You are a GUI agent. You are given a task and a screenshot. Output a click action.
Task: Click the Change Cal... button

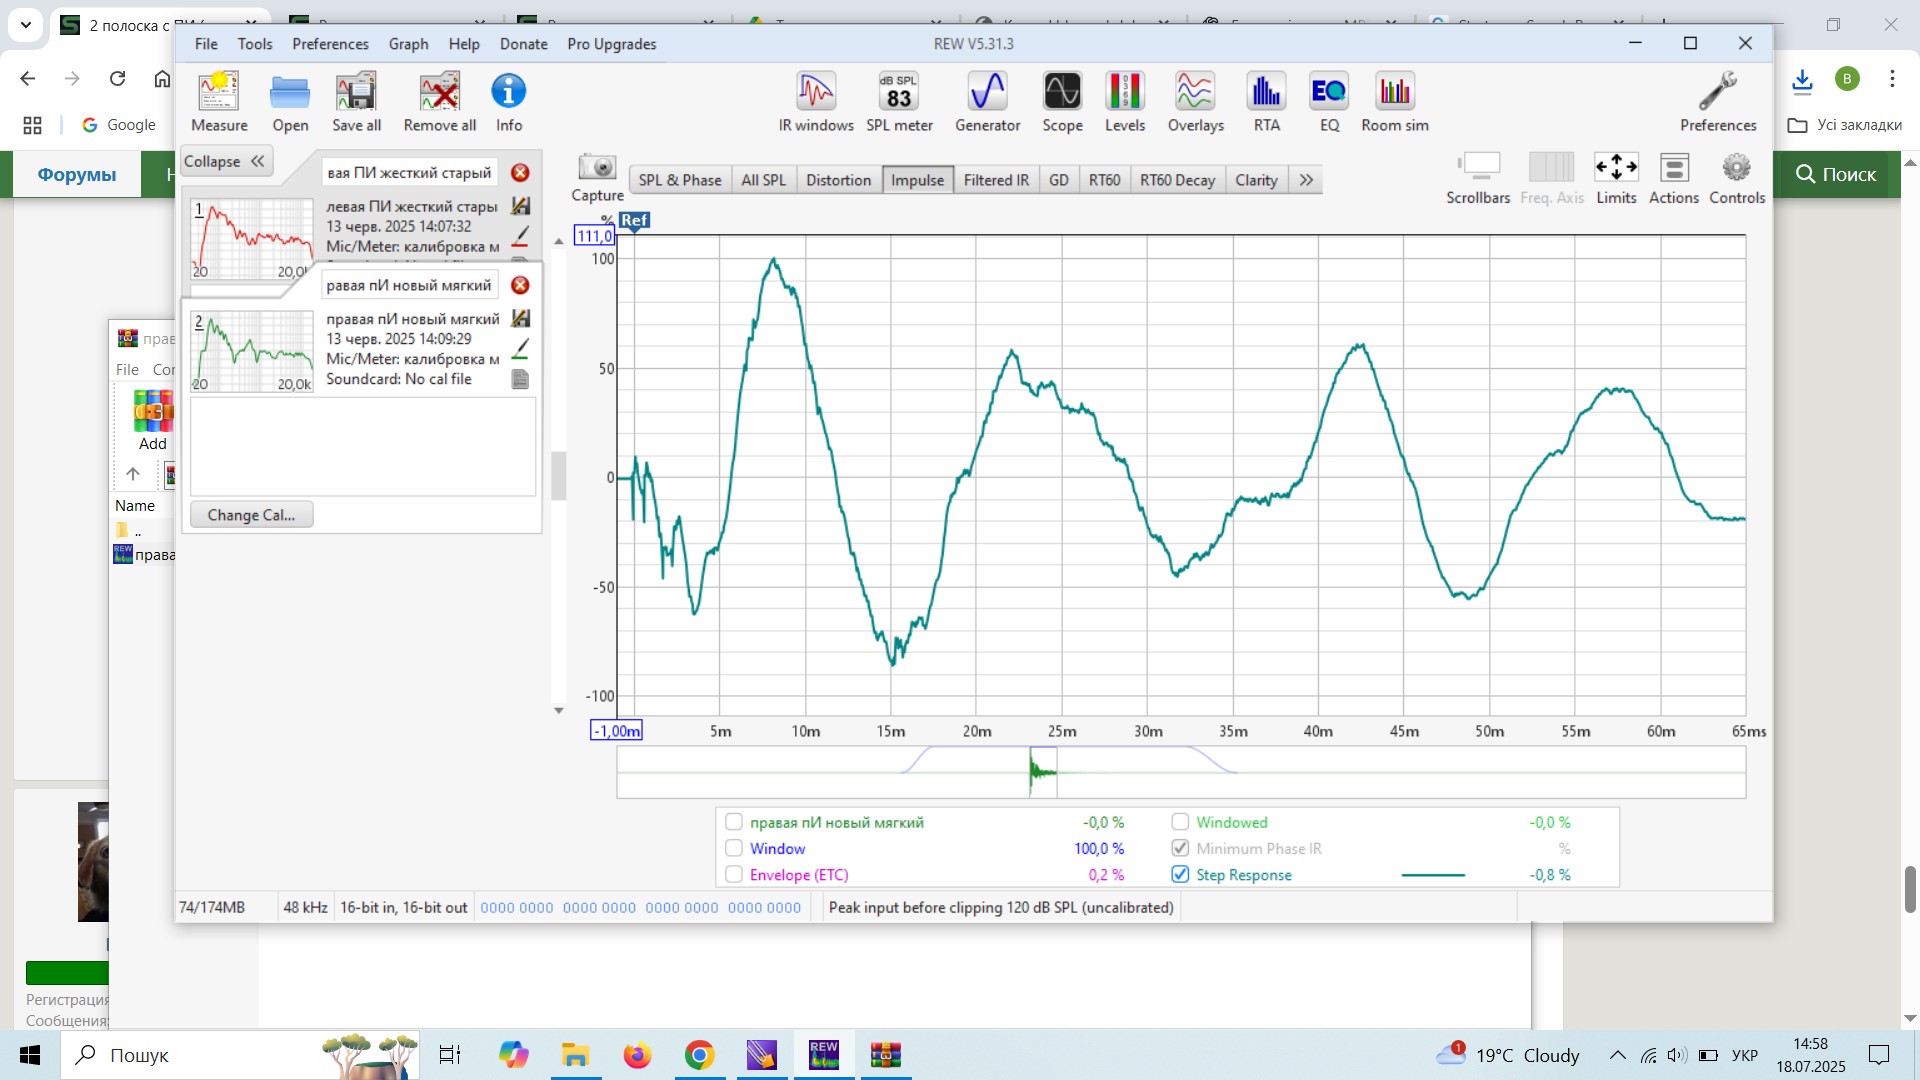[x=251, y=515]
